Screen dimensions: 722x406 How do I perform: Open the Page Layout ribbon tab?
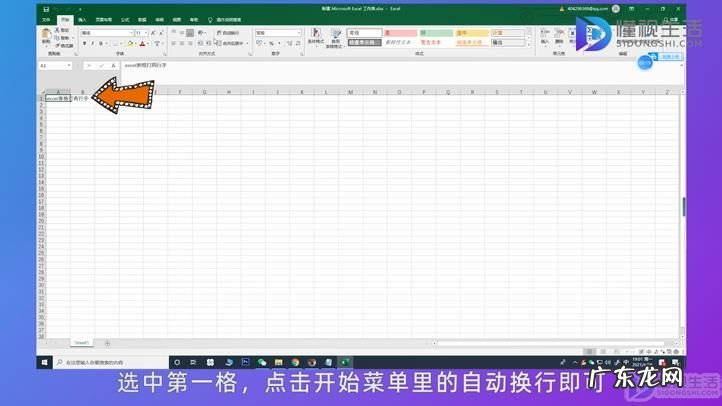(104, 20)
